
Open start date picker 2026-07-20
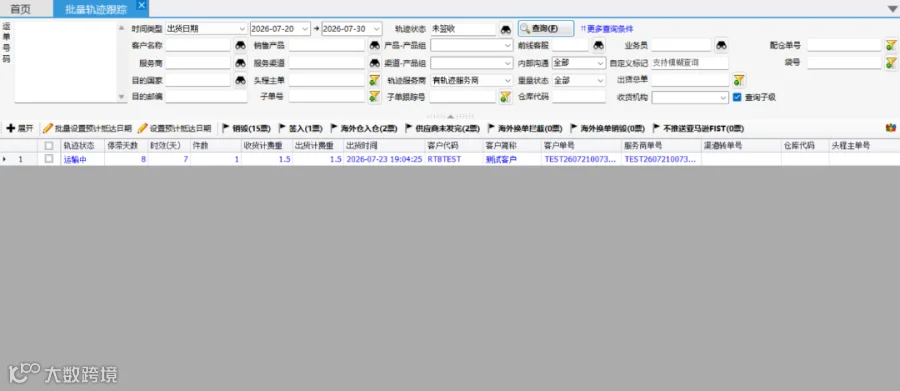click(305, 29)
